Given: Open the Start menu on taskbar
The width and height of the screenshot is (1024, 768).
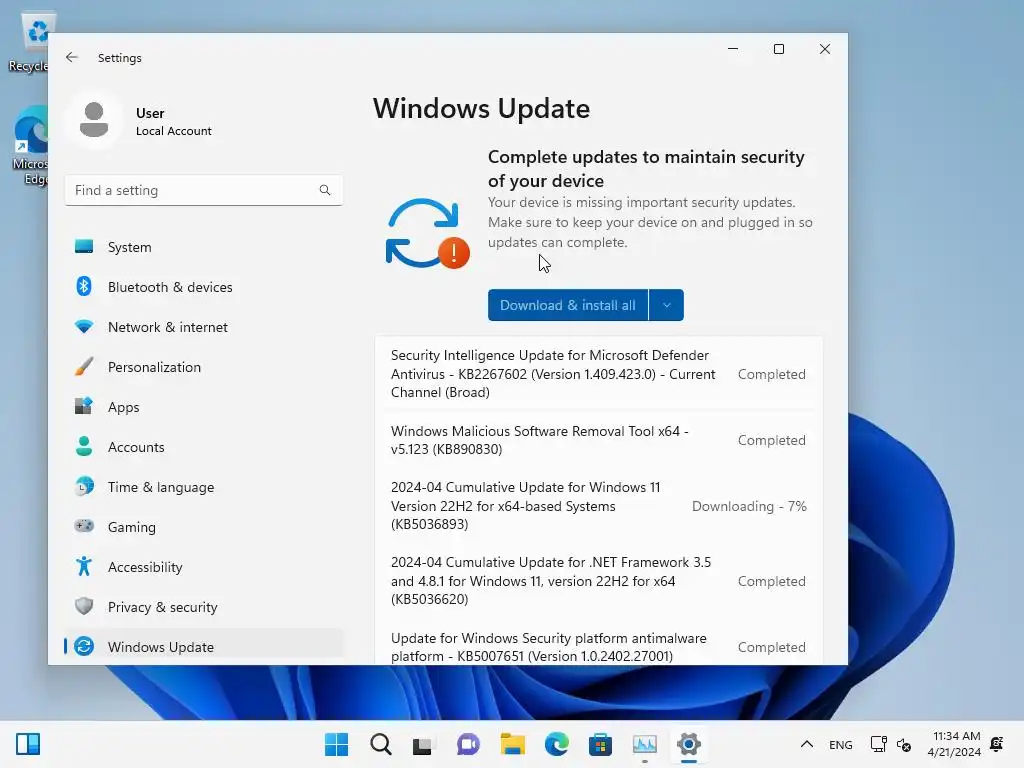Looking at the screenshot, I should [336, 744].
